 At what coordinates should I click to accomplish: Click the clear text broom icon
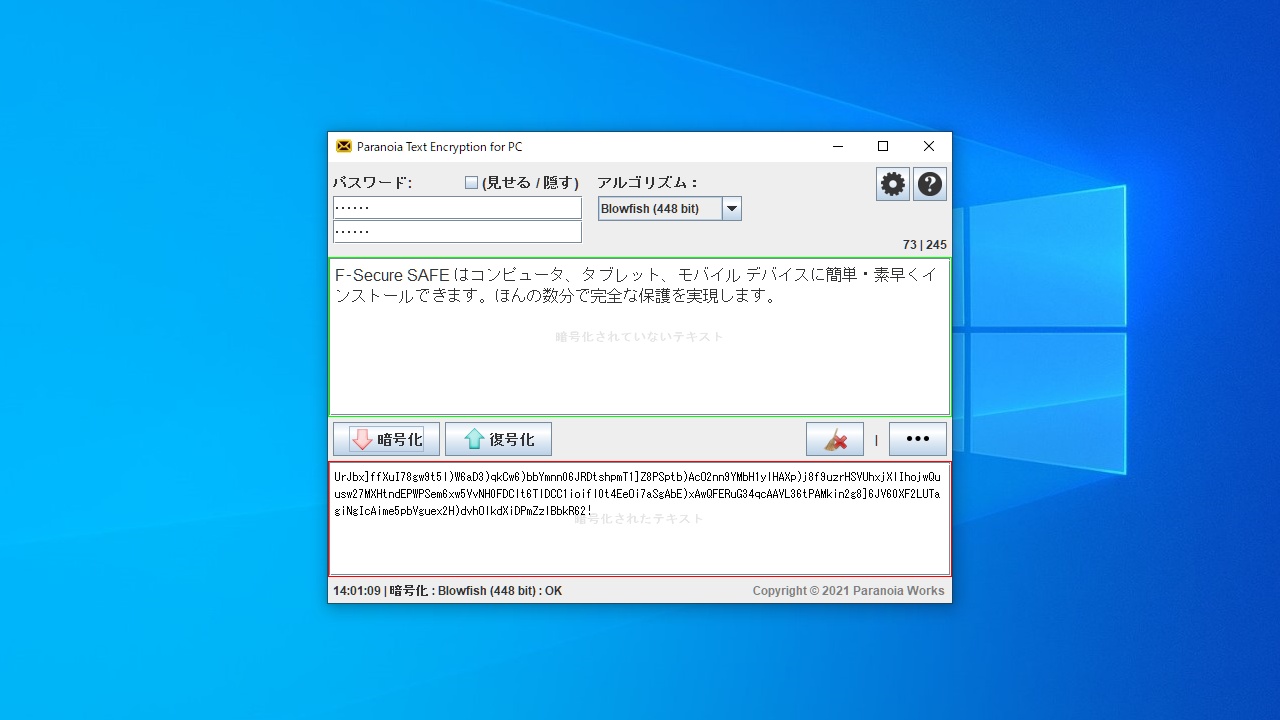coord(835,439)
